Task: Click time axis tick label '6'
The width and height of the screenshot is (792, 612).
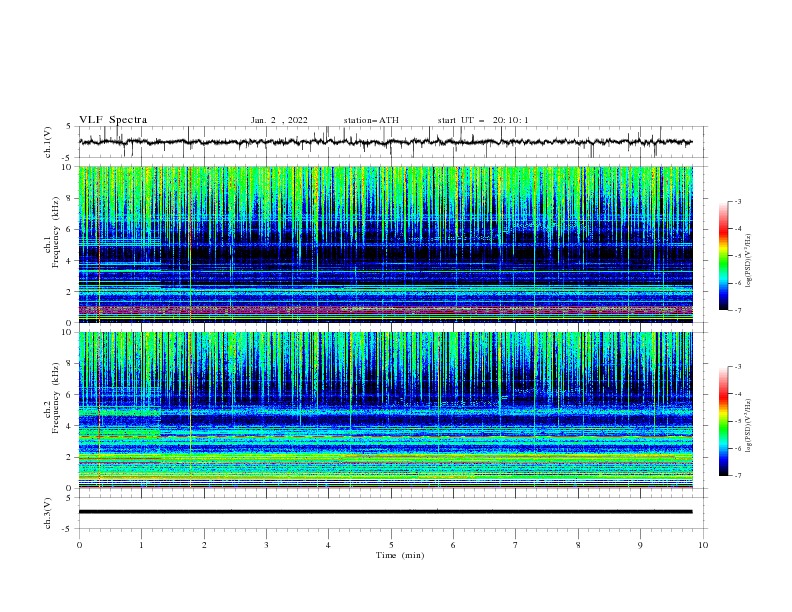Action: pyautogui.click(x=453, y=545)
